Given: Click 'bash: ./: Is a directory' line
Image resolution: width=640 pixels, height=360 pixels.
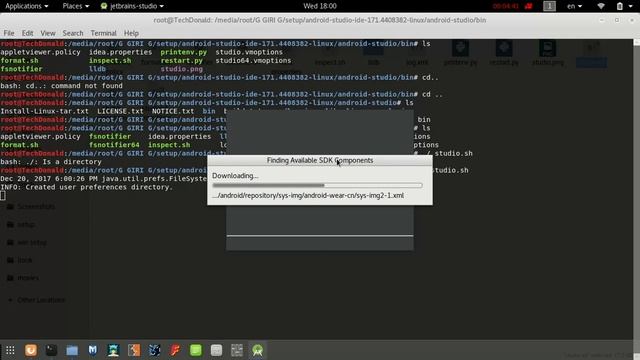Looking at the screenshot, I should (51, 162).
